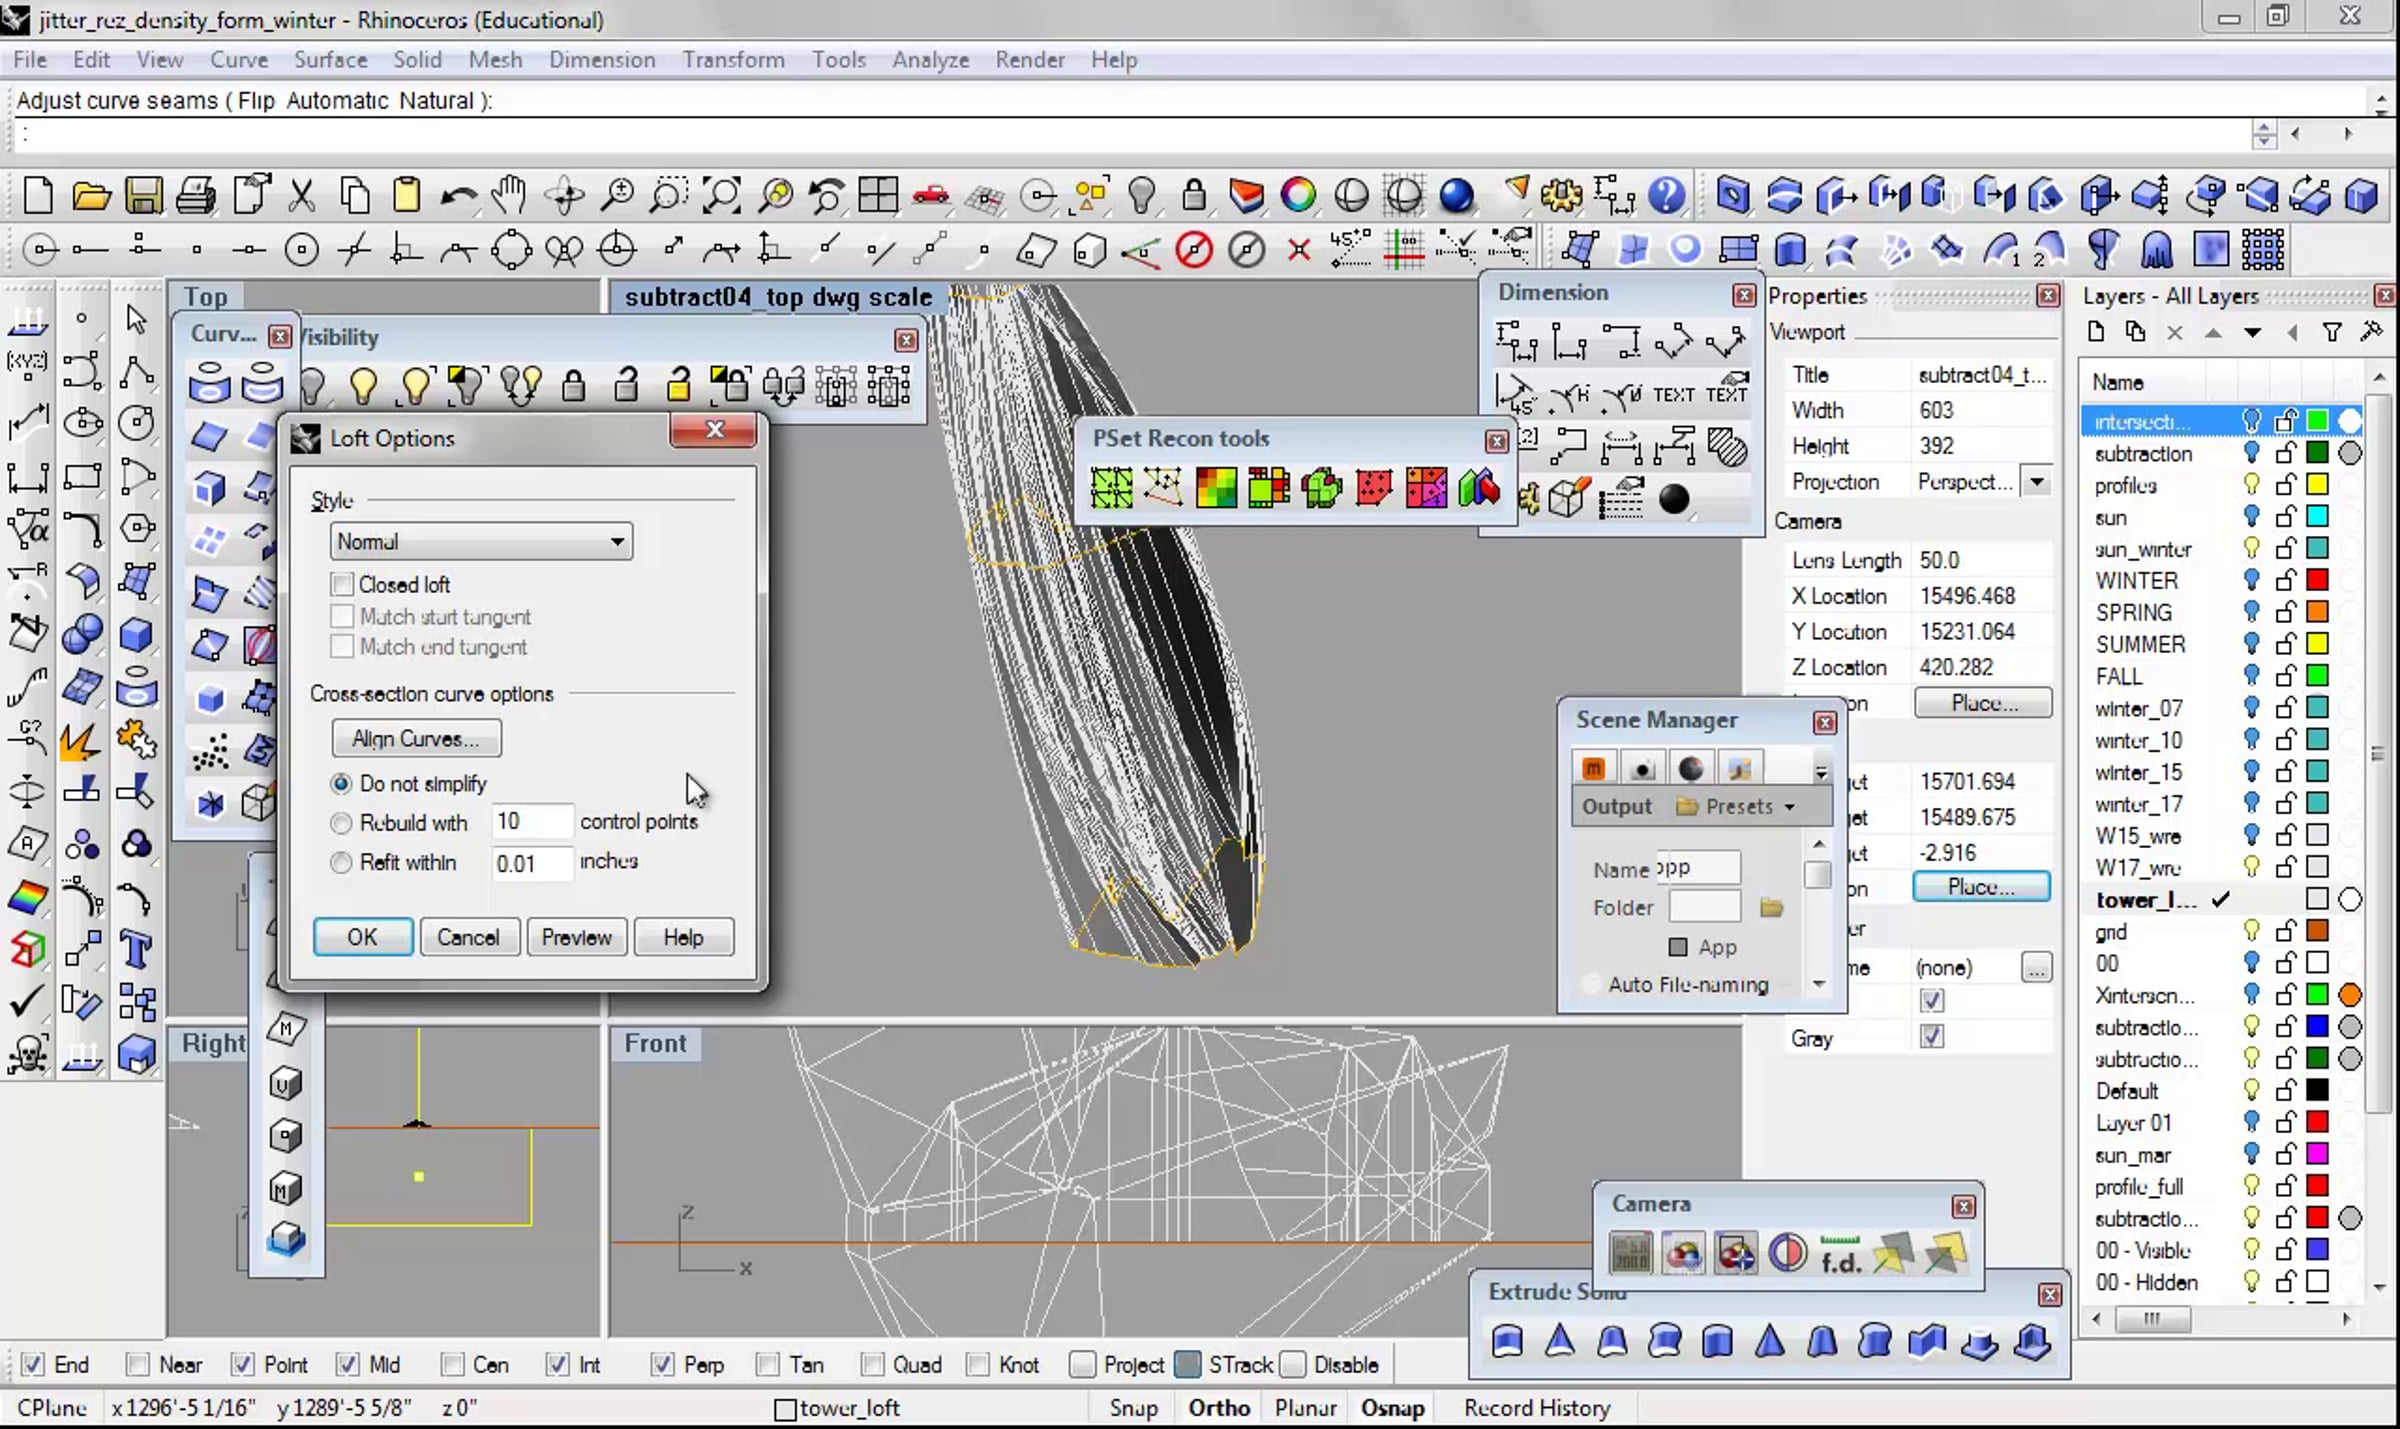Viewport: 2400px width, 1429px height.
Task: Open the Transform menu
Action: [x=733, y=60]
